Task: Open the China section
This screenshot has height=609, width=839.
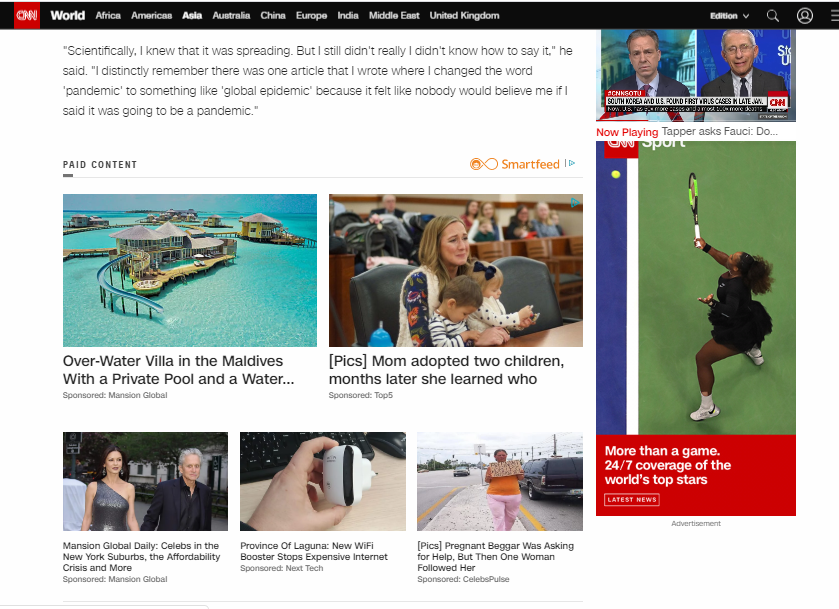Action: [273, 16]
